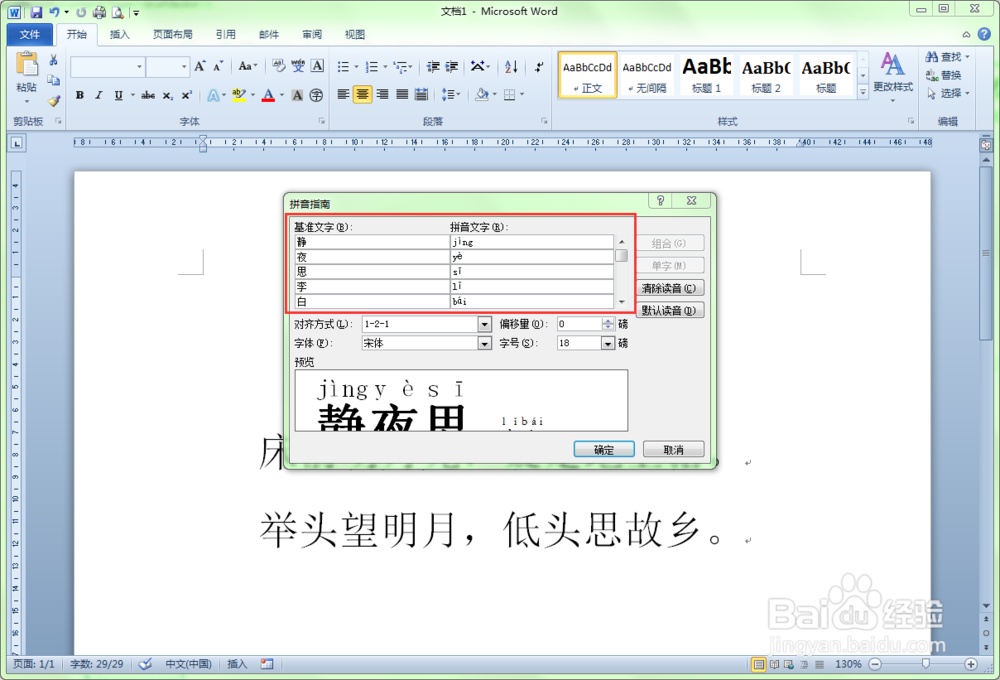Click the Phonetic Guide icon
1000x680 pixels.
point(298,66)
